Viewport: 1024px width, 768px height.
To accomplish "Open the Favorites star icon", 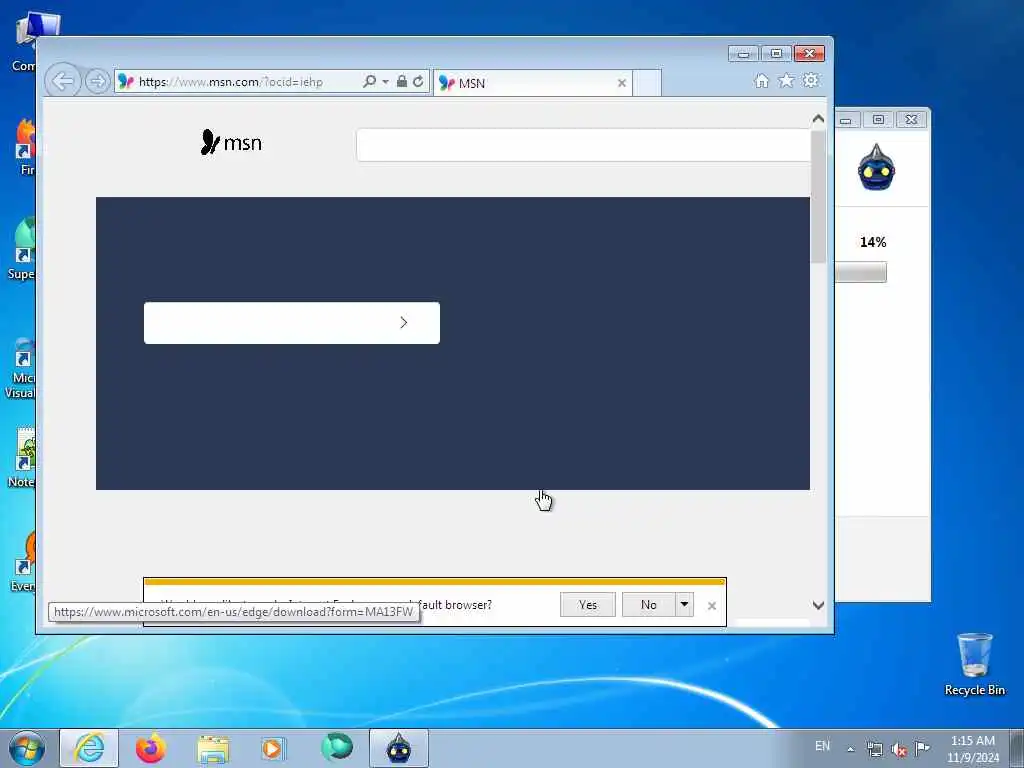I will tap(786, 80).
